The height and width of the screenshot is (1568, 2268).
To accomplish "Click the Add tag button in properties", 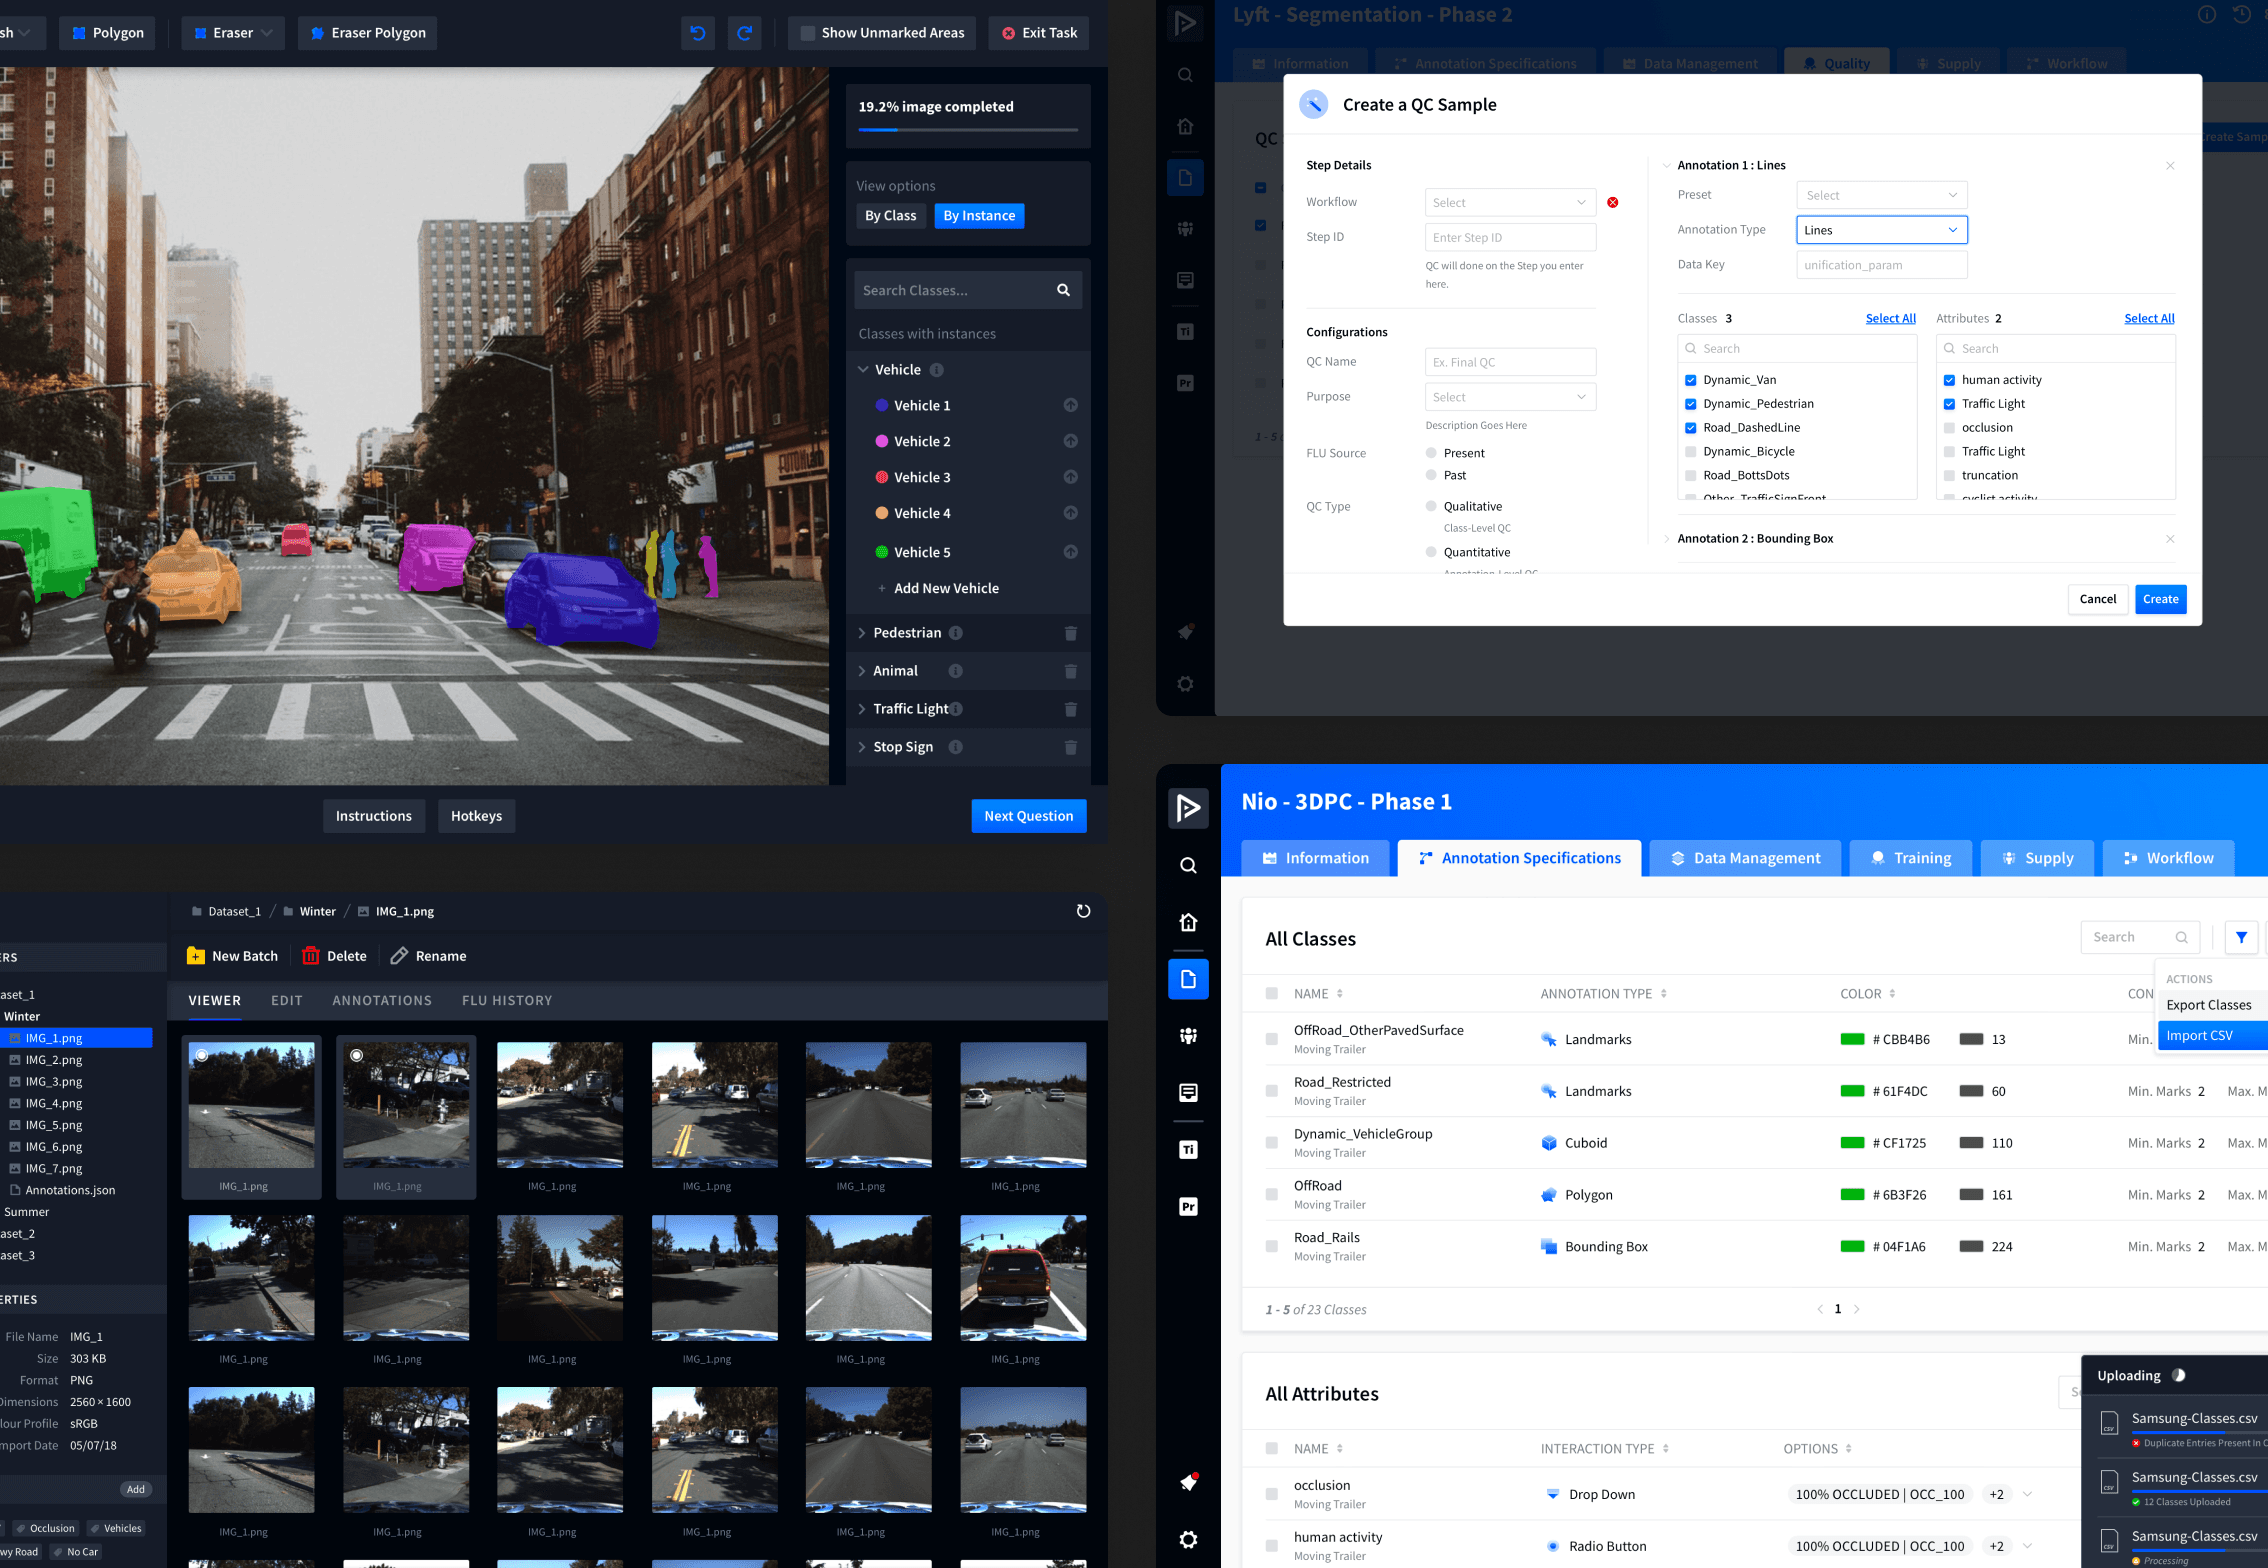I will click(136, 1489).
